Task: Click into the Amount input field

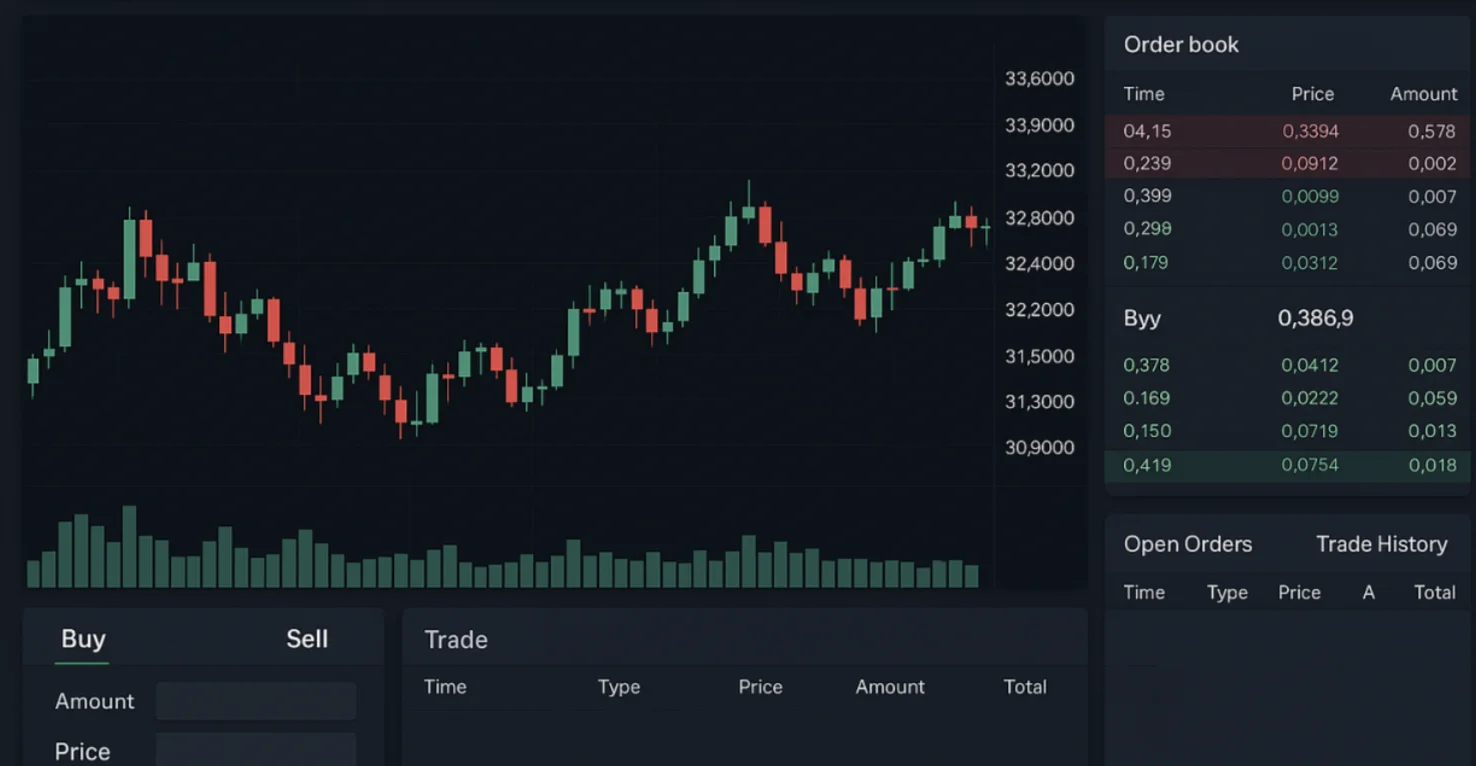Action: (x=256, y=701)
